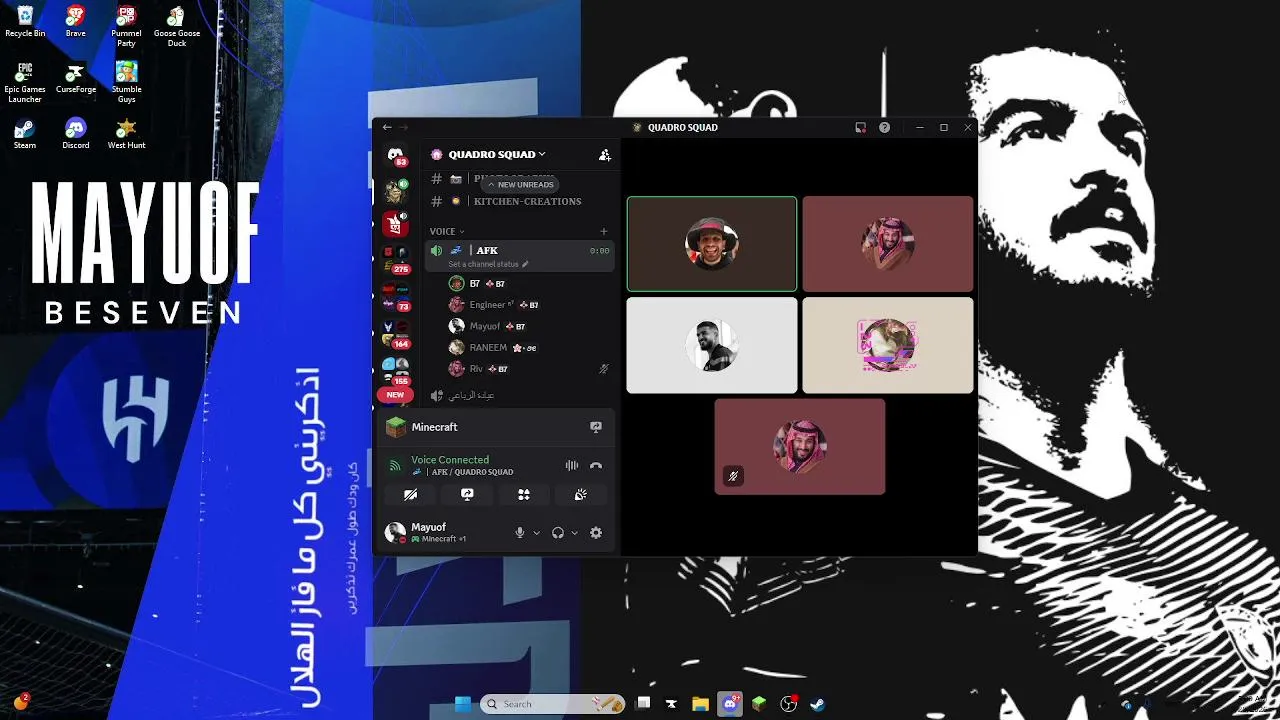Open Goose Goose Duck desktop shortcut

177,26
